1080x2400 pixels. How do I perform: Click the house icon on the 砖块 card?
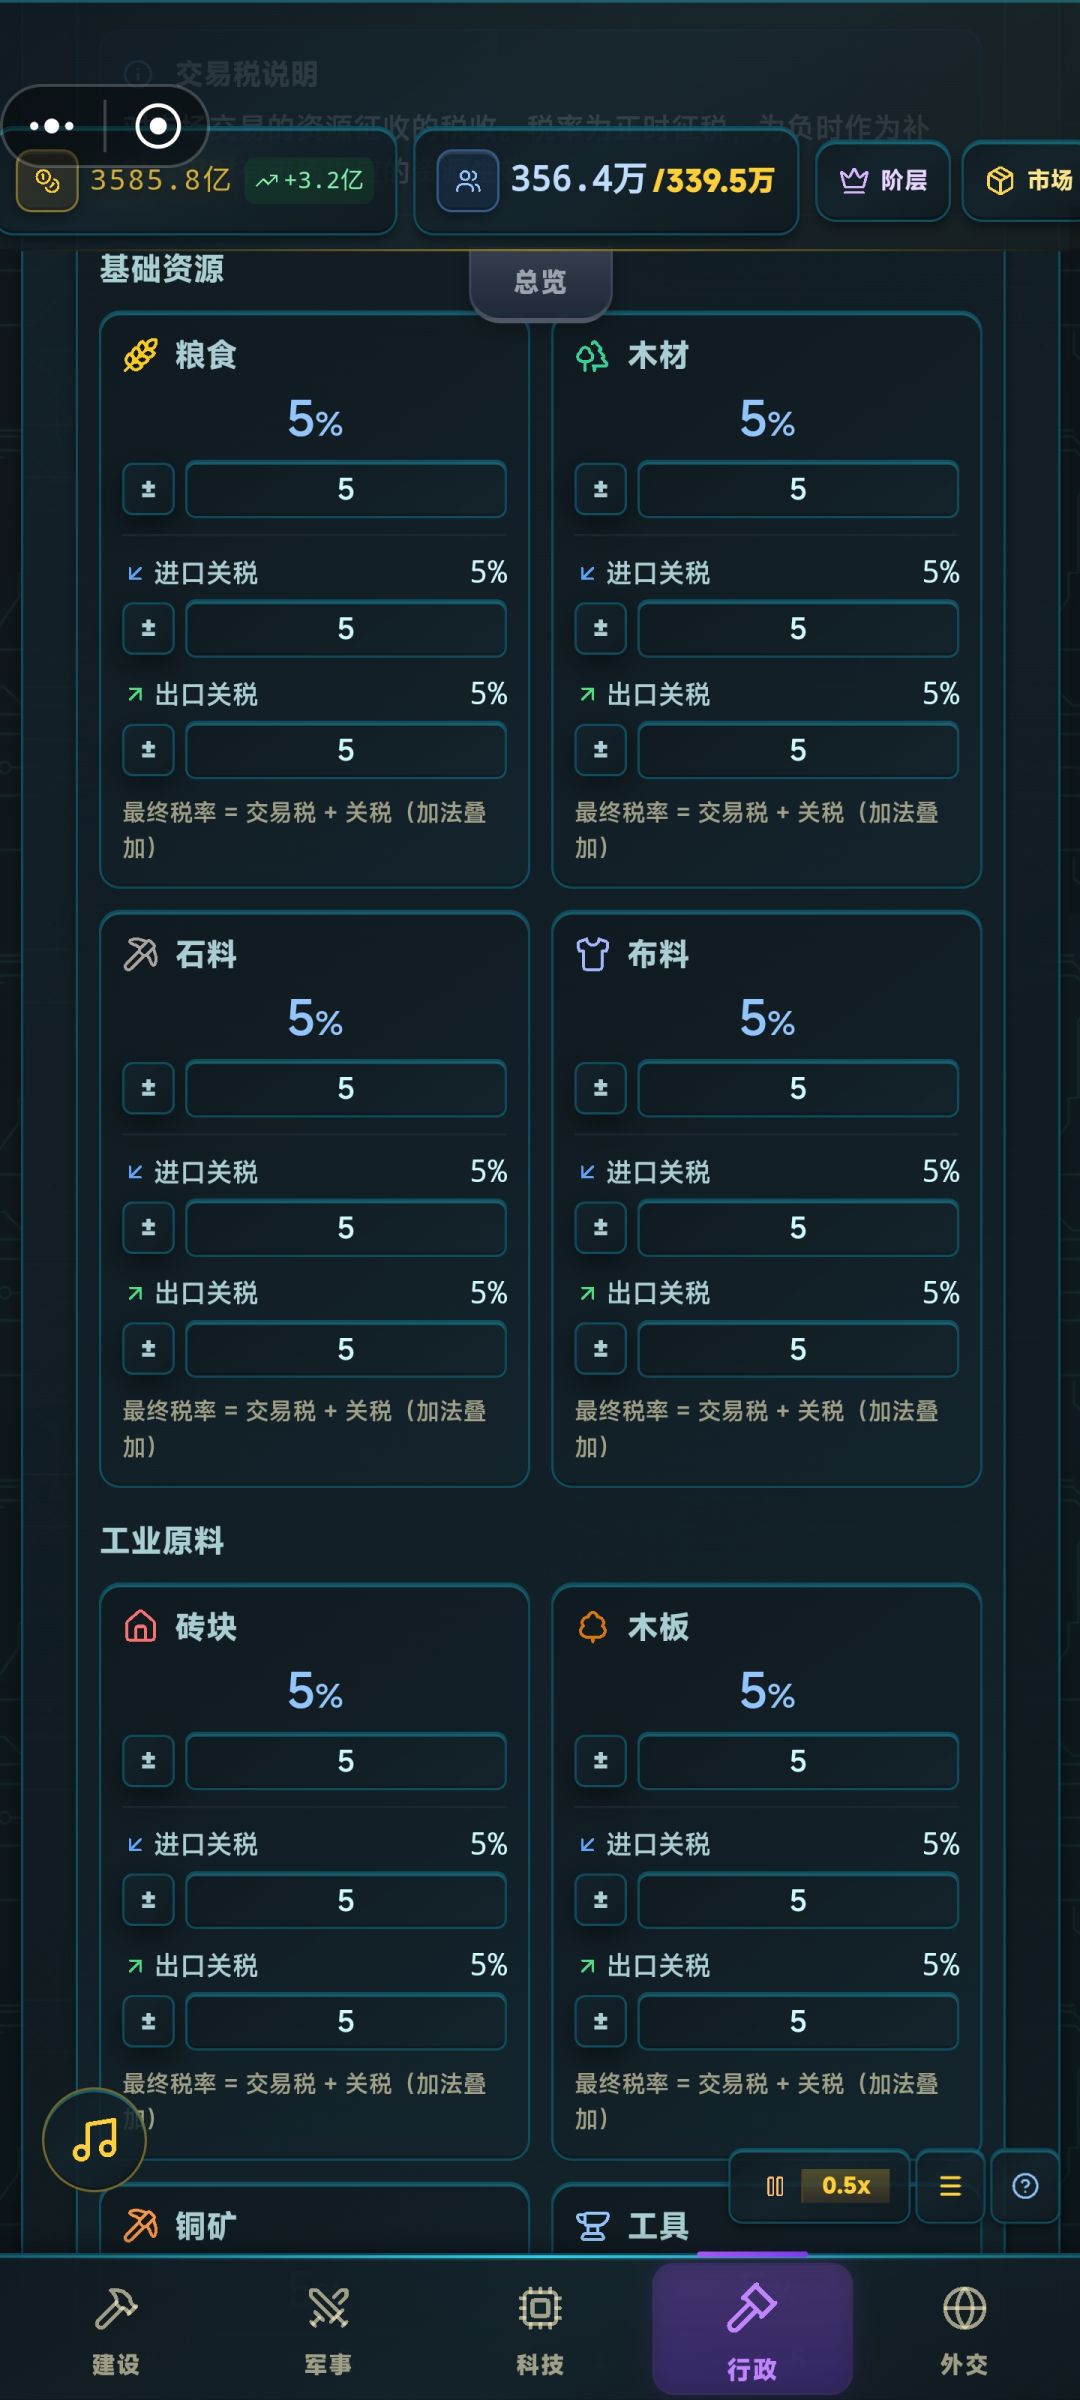coord(138,1626)
